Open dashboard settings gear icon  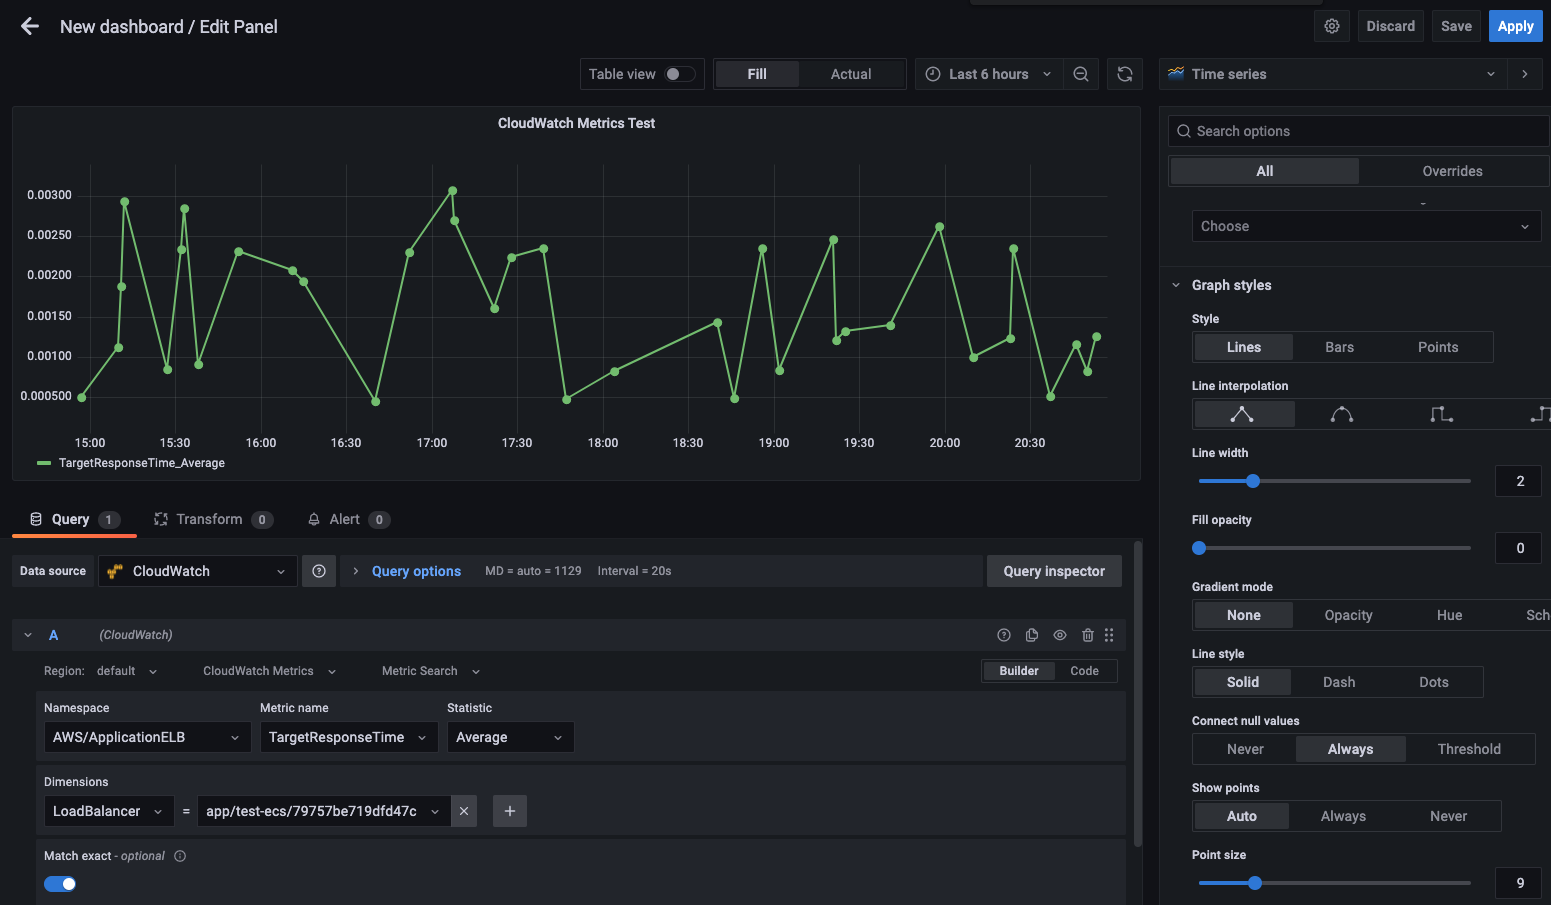1332,26
